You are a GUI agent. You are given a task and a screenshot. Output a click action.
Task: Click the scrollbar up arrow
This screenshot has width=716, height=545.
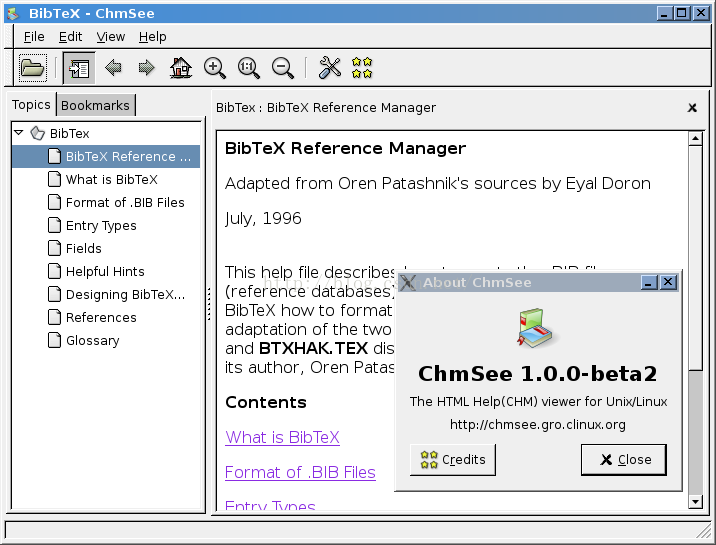695,138
